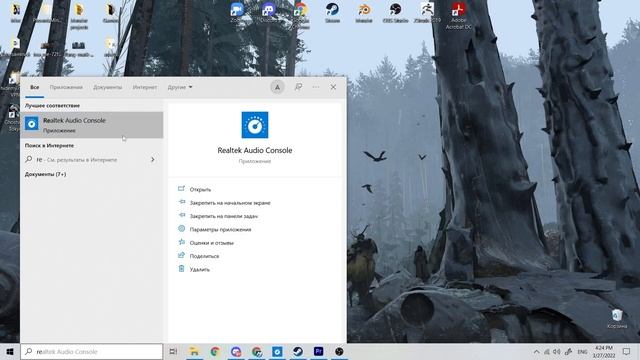Image resolution: width=640 pixels, height=360 pixels.
Task: Open the Adobe Acrobat DC desktop shortcut
Action: [x=458, y=15]
